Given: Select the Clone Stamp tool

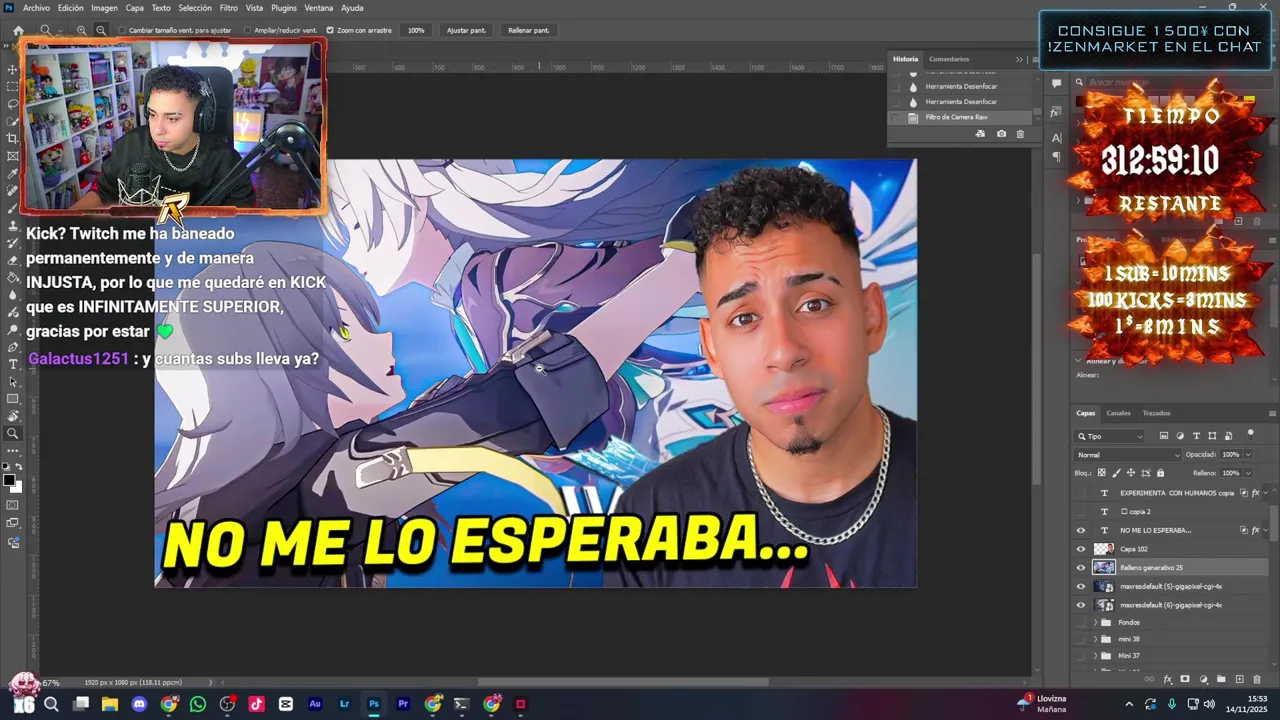Looking at the screenshot, I should (13, 225).
